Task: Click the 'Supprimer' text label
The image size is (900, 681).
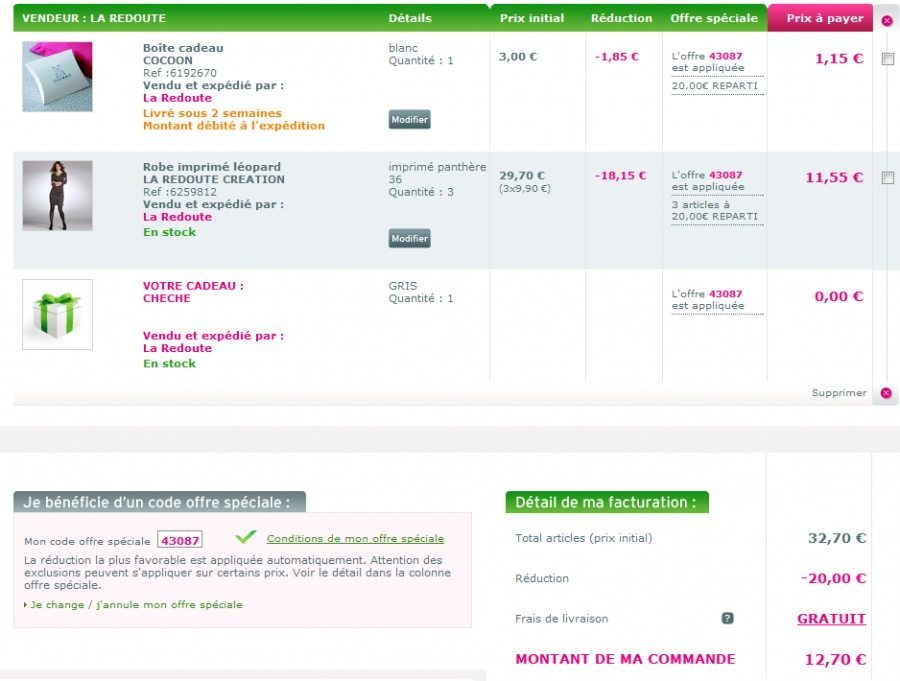Action: 839,393
